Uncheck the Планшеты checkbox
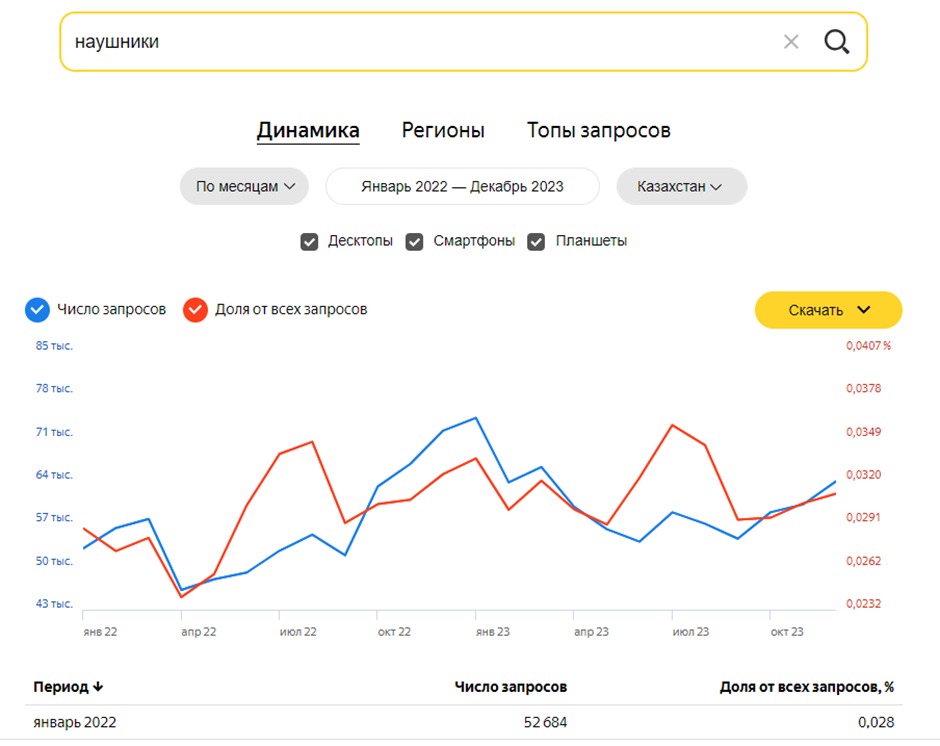 [536, 242]
